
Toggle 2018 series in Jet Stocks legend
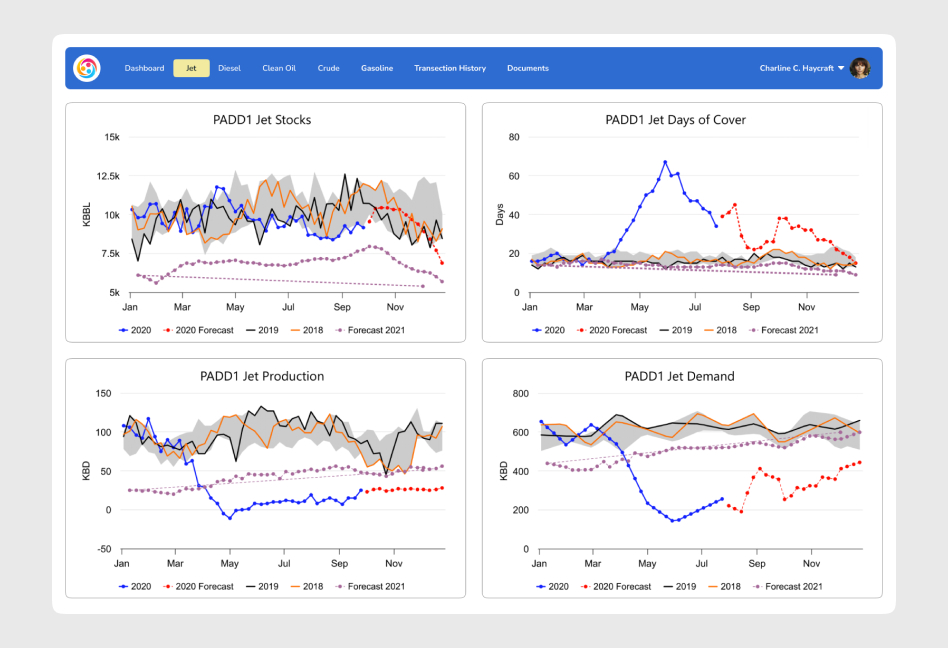[x=307, y=330]
